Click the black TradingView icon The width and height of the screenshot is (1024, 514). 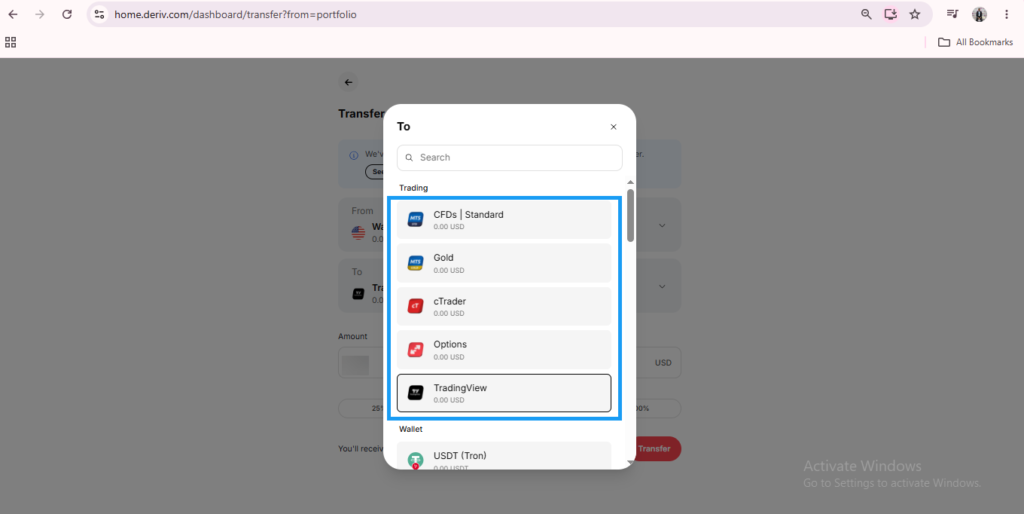pos(415,393)
